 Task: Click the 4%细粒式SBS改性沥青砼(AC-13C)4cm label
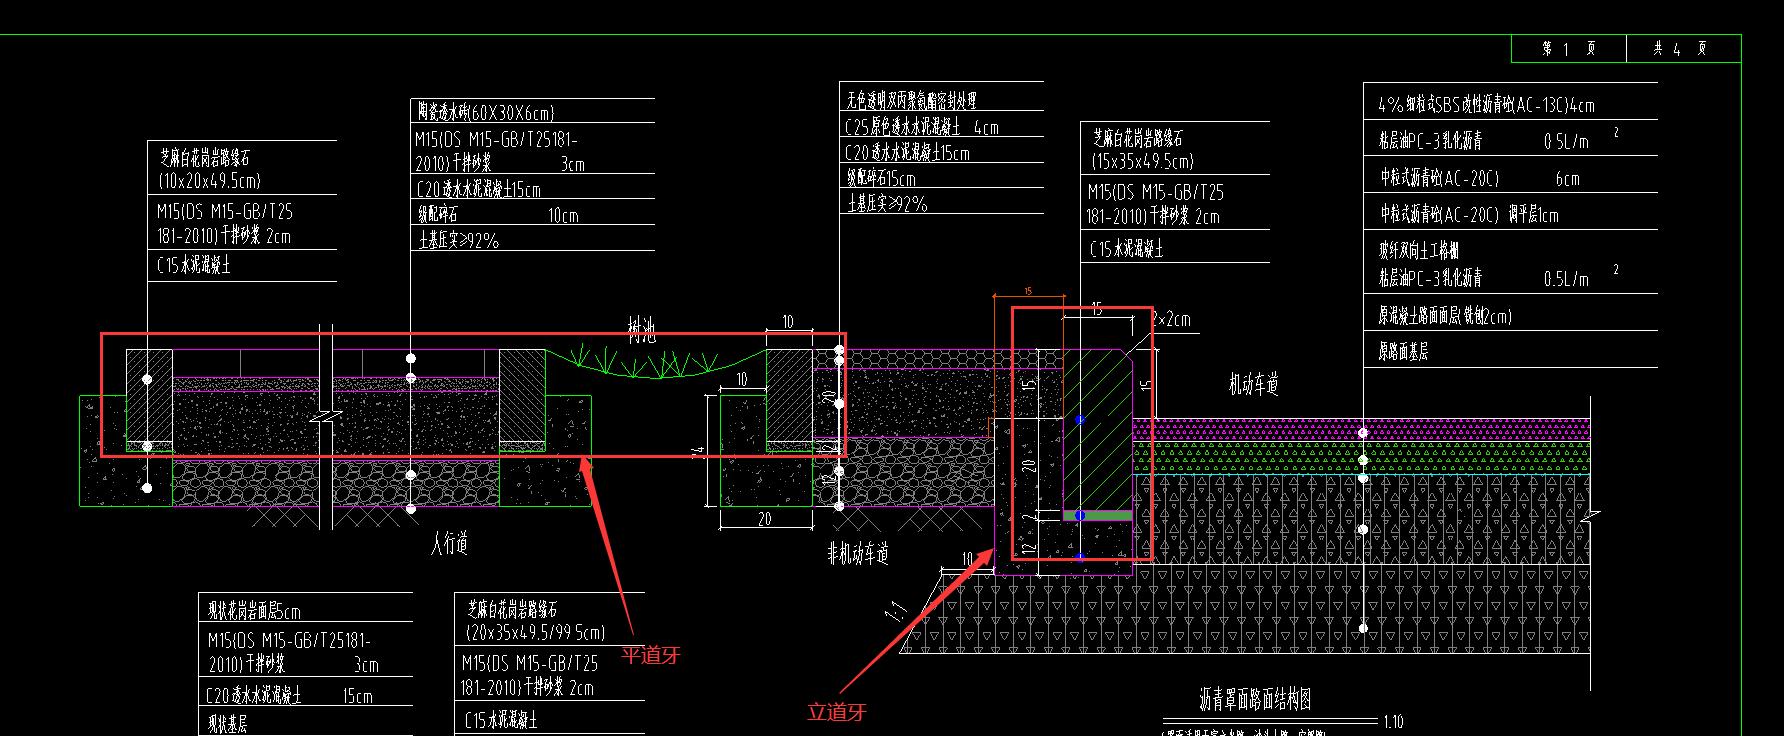pos(1486,104)
